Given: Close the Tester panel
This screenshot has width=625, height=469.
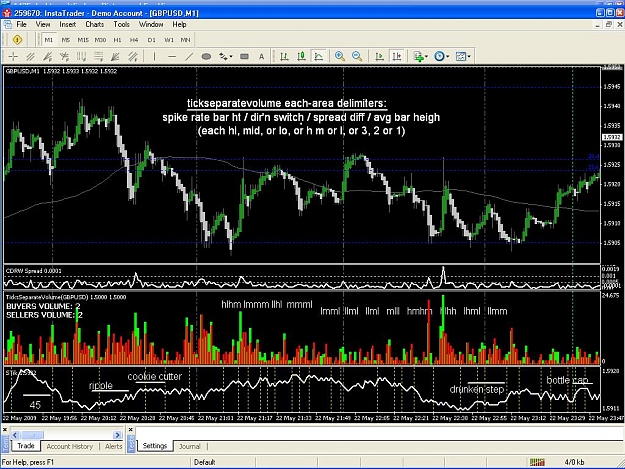Looking at the screenshot, I should point(130,430).
